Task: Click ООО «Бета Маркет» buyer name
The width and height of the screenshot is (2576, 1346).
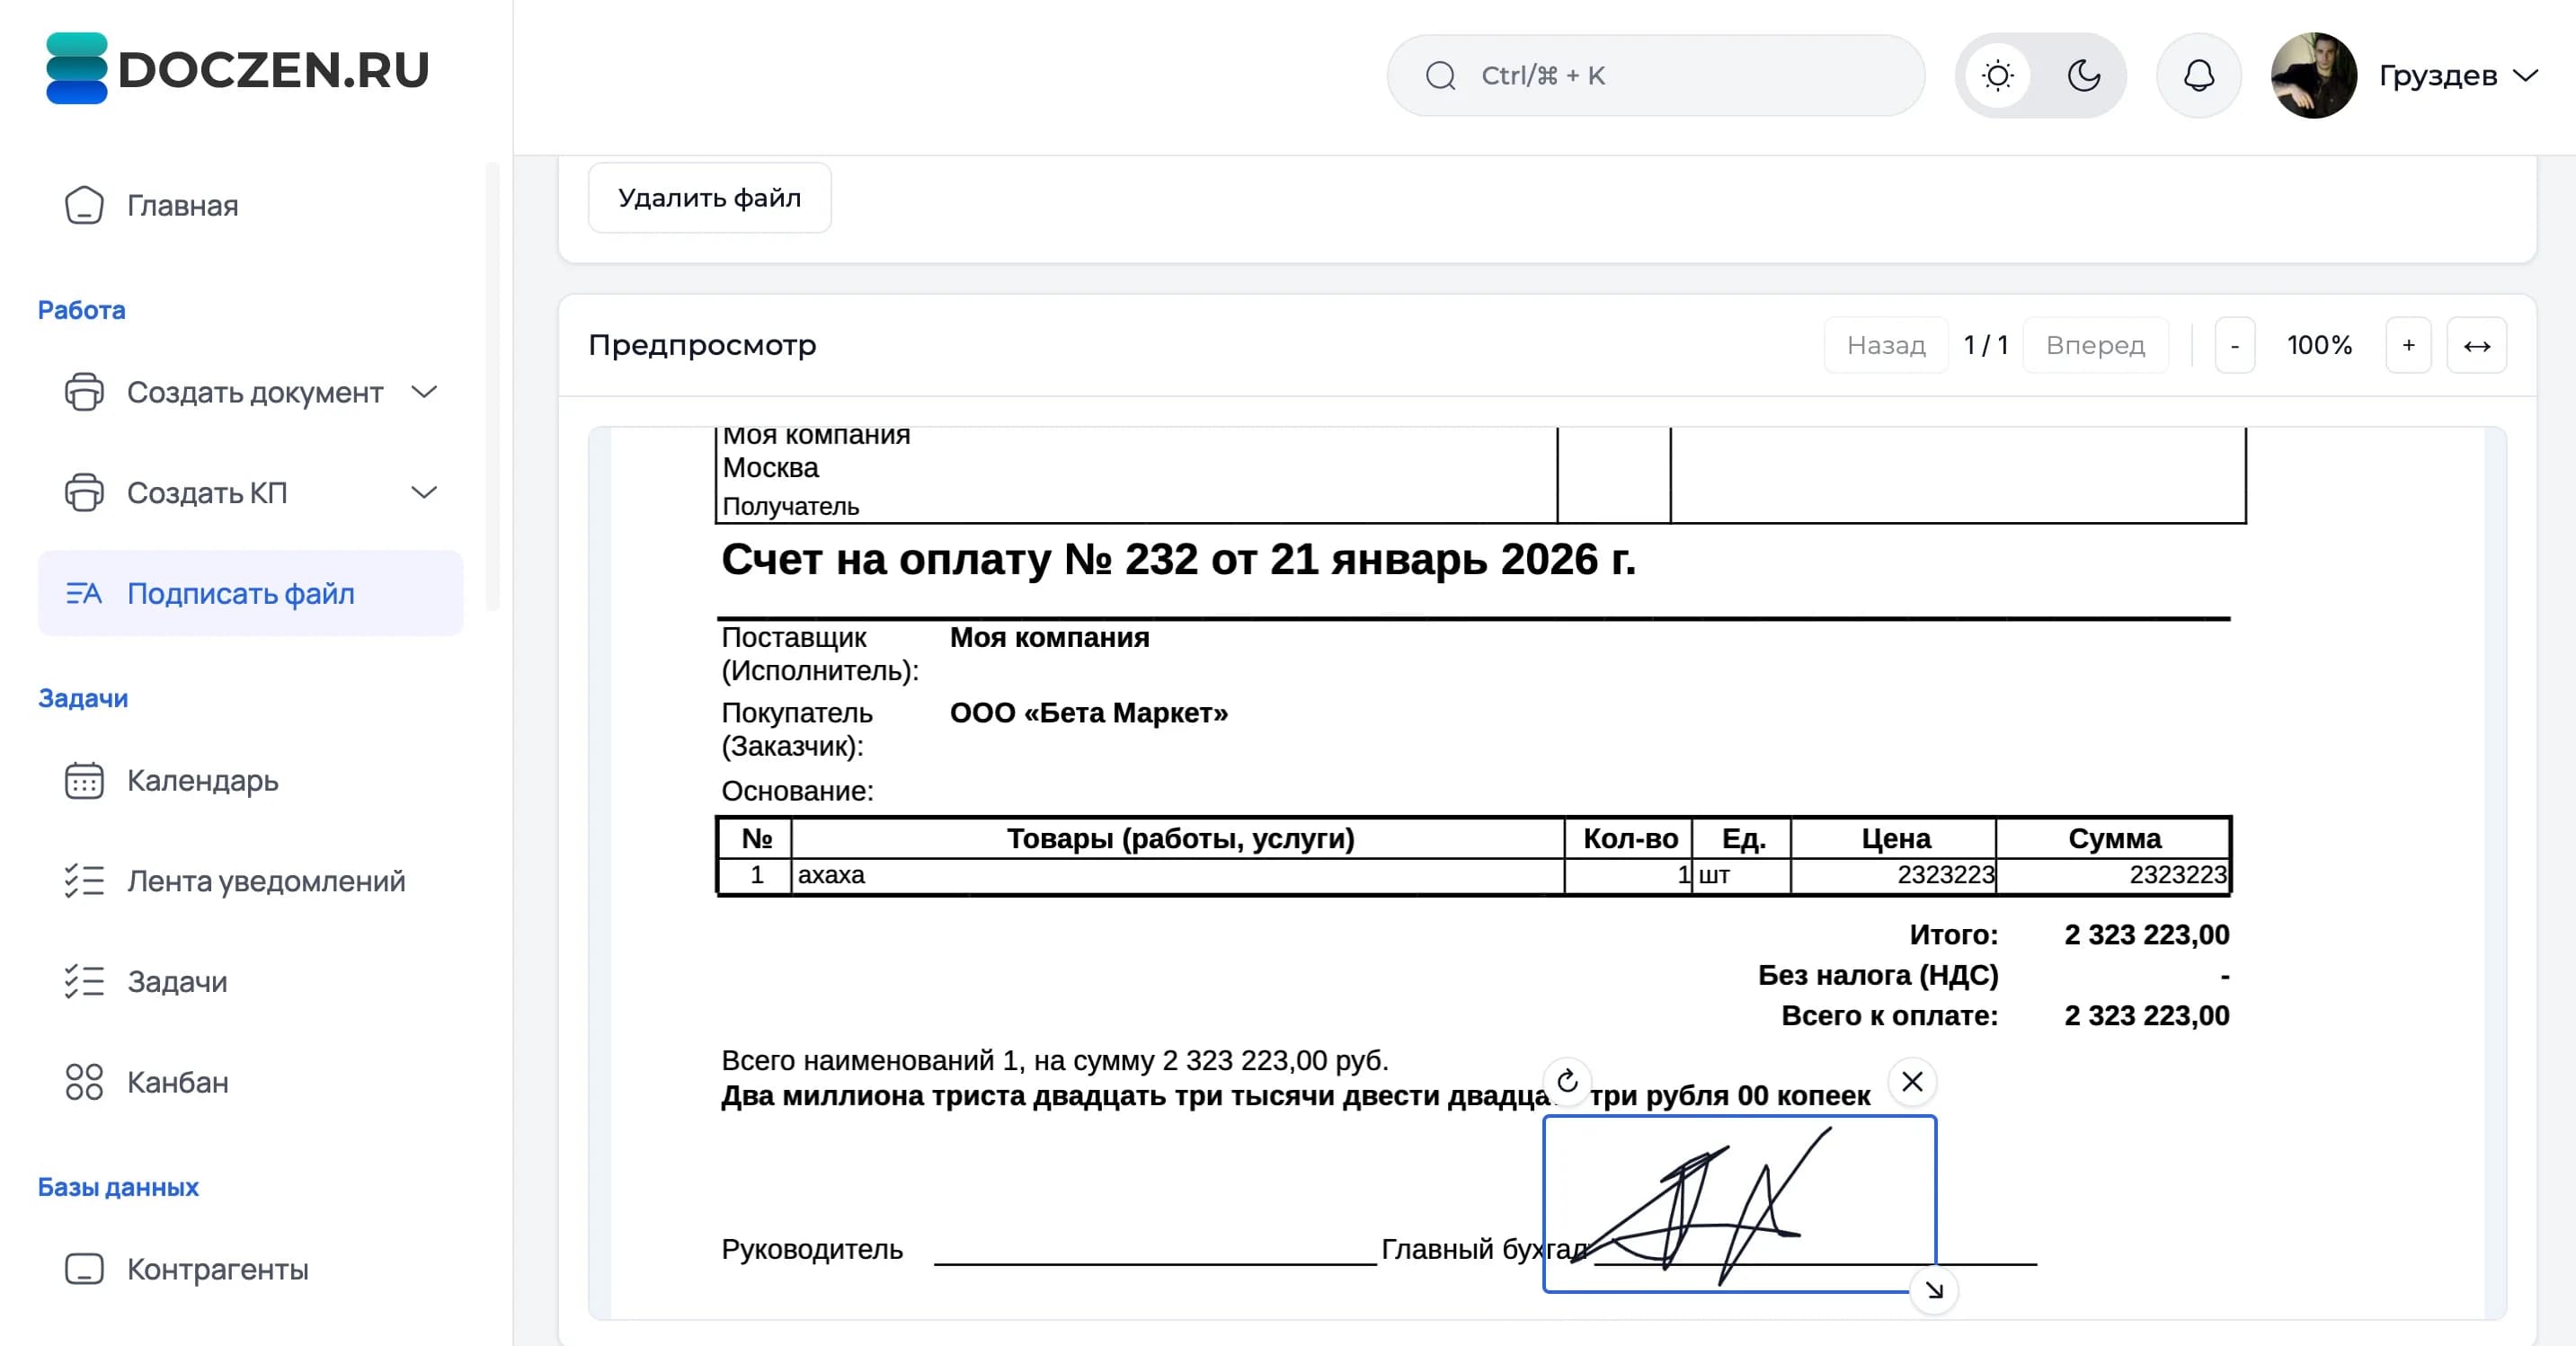Action: click(1088, 713)
